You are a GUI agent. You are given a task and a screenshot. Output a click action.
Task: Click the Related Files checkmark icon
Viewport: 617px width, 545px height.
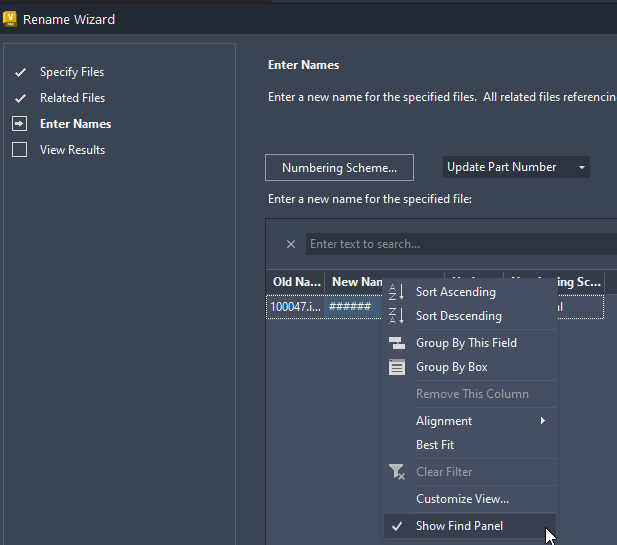point(20,98)
